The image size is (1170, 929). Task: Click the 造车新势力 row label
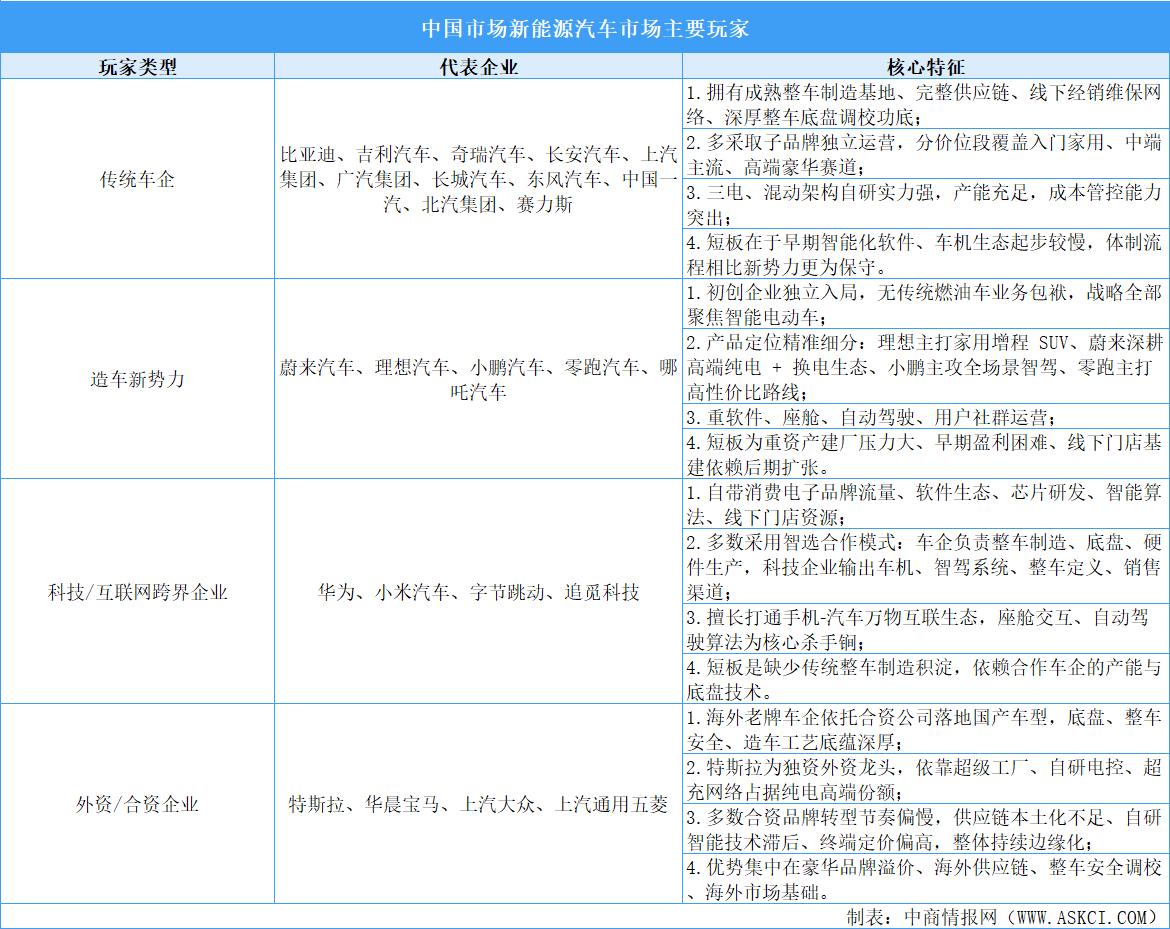click(x=137, y=379)
